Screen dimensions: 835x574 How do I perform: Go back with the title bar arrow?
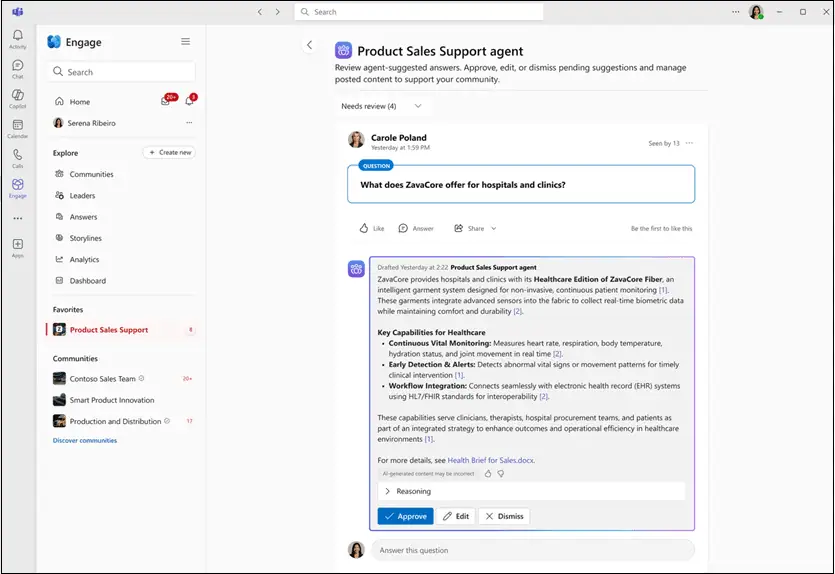tap(260, 12)
